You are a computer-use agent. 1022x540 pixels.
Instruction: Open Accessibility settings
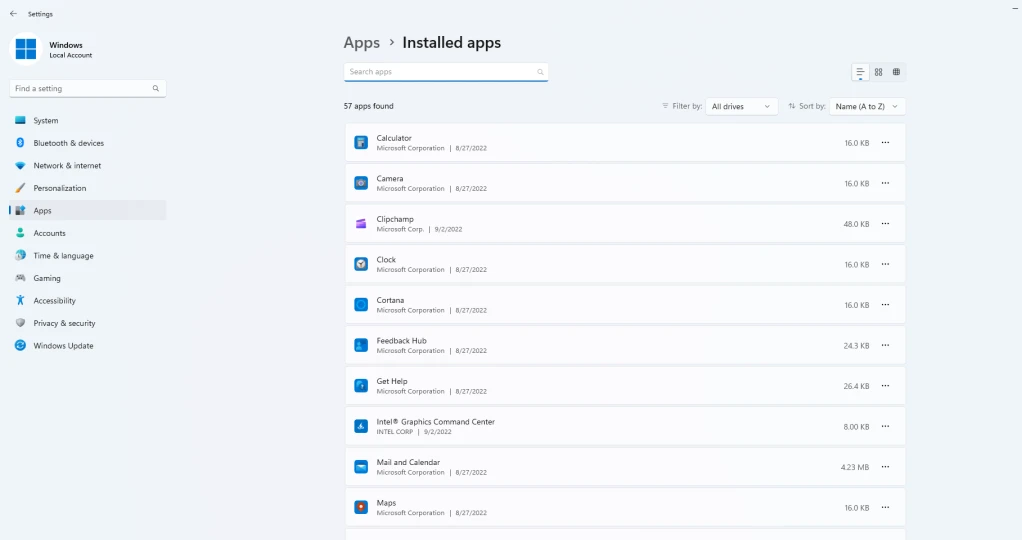[x=88, y=301]
